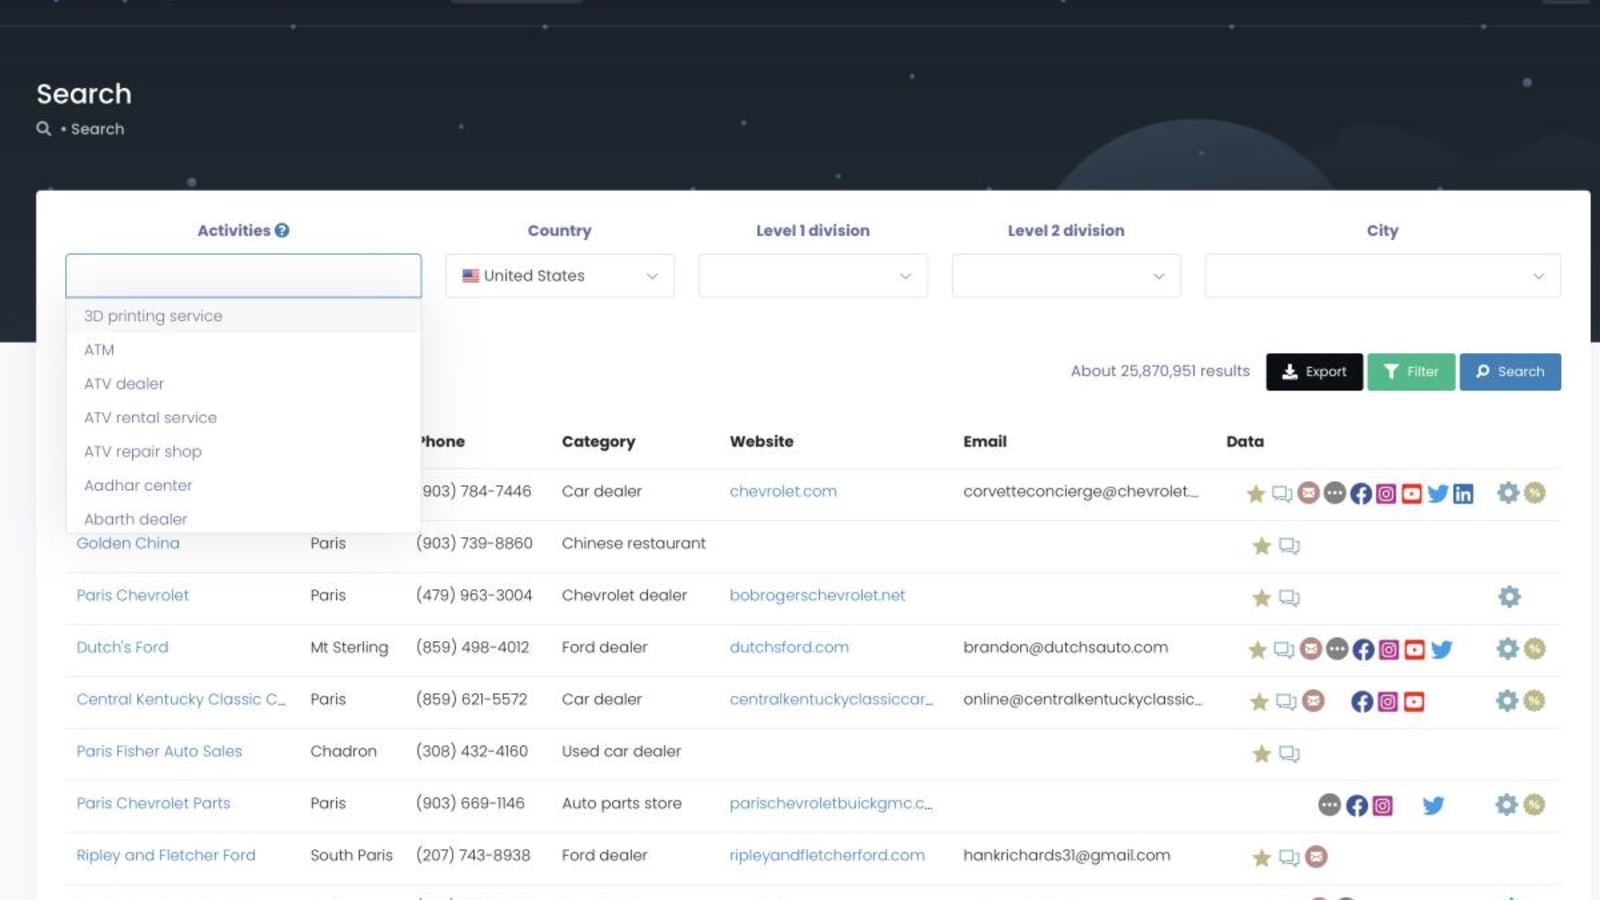The width and height of the screenshot is (1600, 900).
Task: Select Aadhar center from the list
Action: coord(243,486)
